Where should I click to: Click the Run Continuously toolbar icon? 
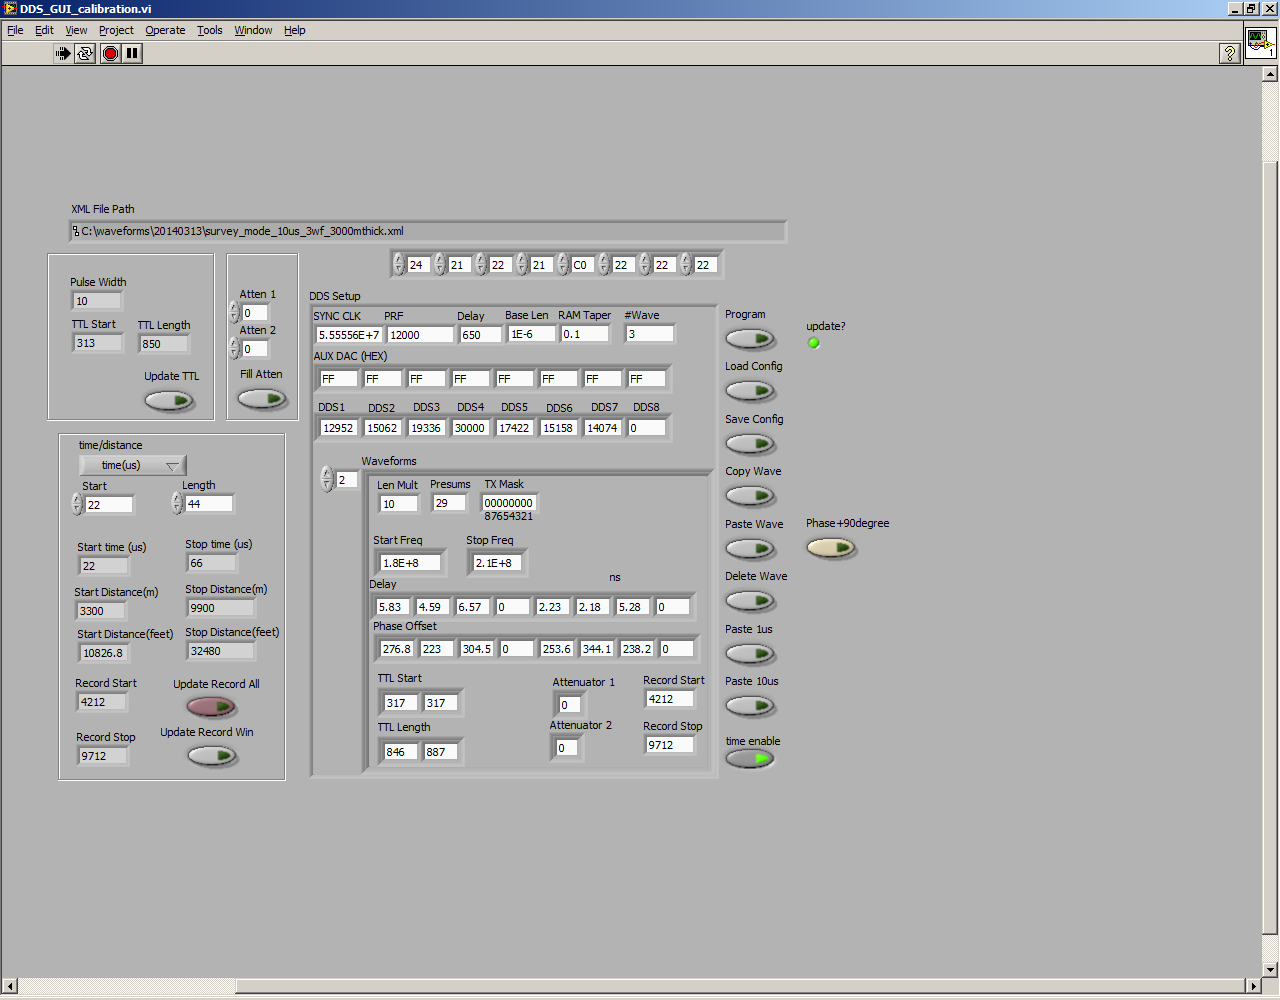click(86, 54)
